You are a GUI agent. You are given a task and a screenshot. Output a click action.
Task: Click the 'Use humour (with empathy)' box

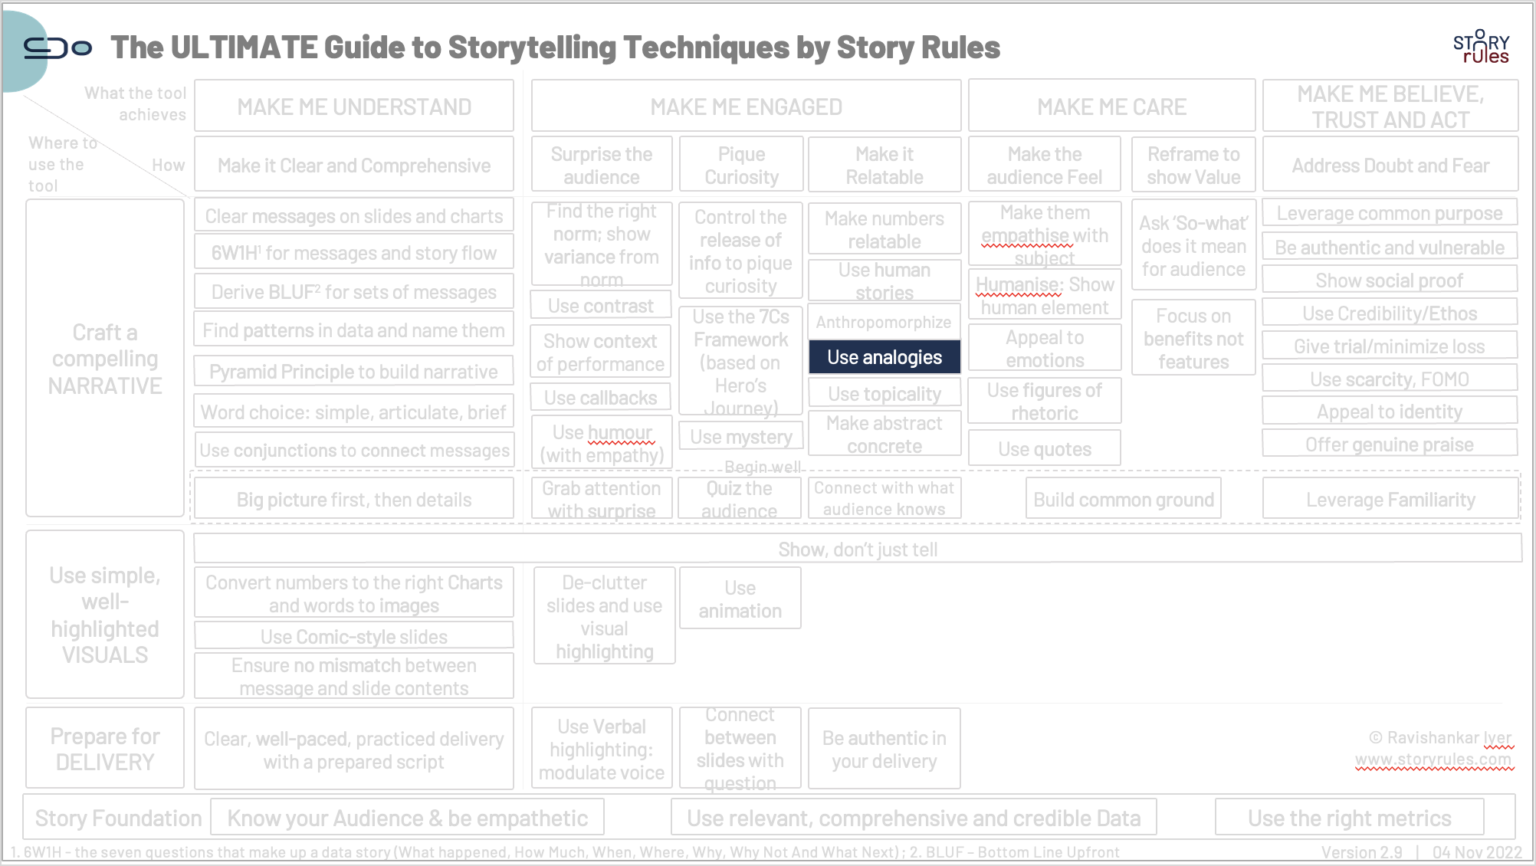pos(600,440)
